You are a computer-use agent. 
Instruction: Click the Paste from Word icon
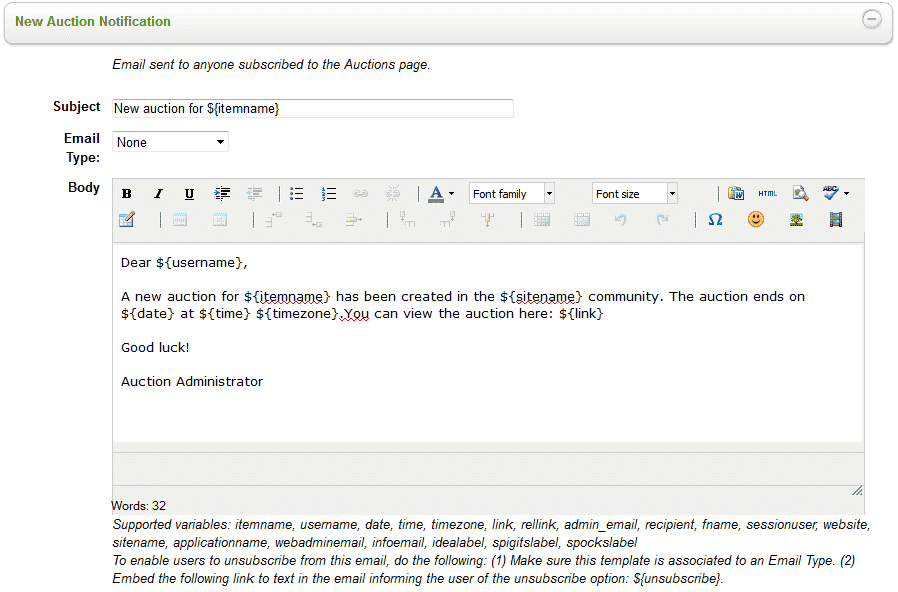736,194
